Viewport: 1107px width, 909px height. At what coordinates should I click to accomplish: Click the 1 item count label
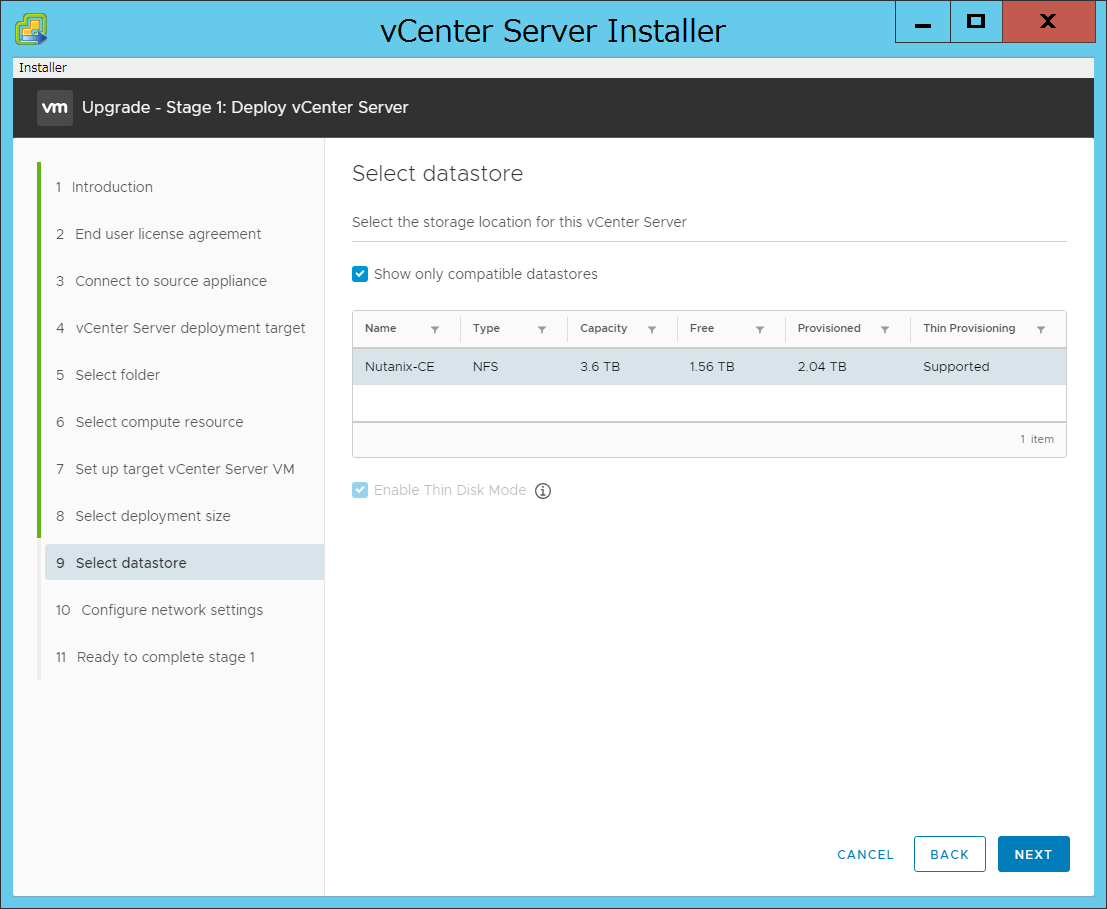(x=1036, y=439)
